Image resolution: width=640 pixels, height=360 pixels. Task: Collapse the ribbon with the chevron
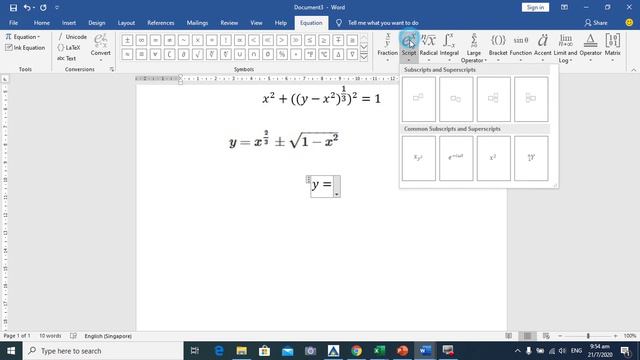click(x=633, y=70)
